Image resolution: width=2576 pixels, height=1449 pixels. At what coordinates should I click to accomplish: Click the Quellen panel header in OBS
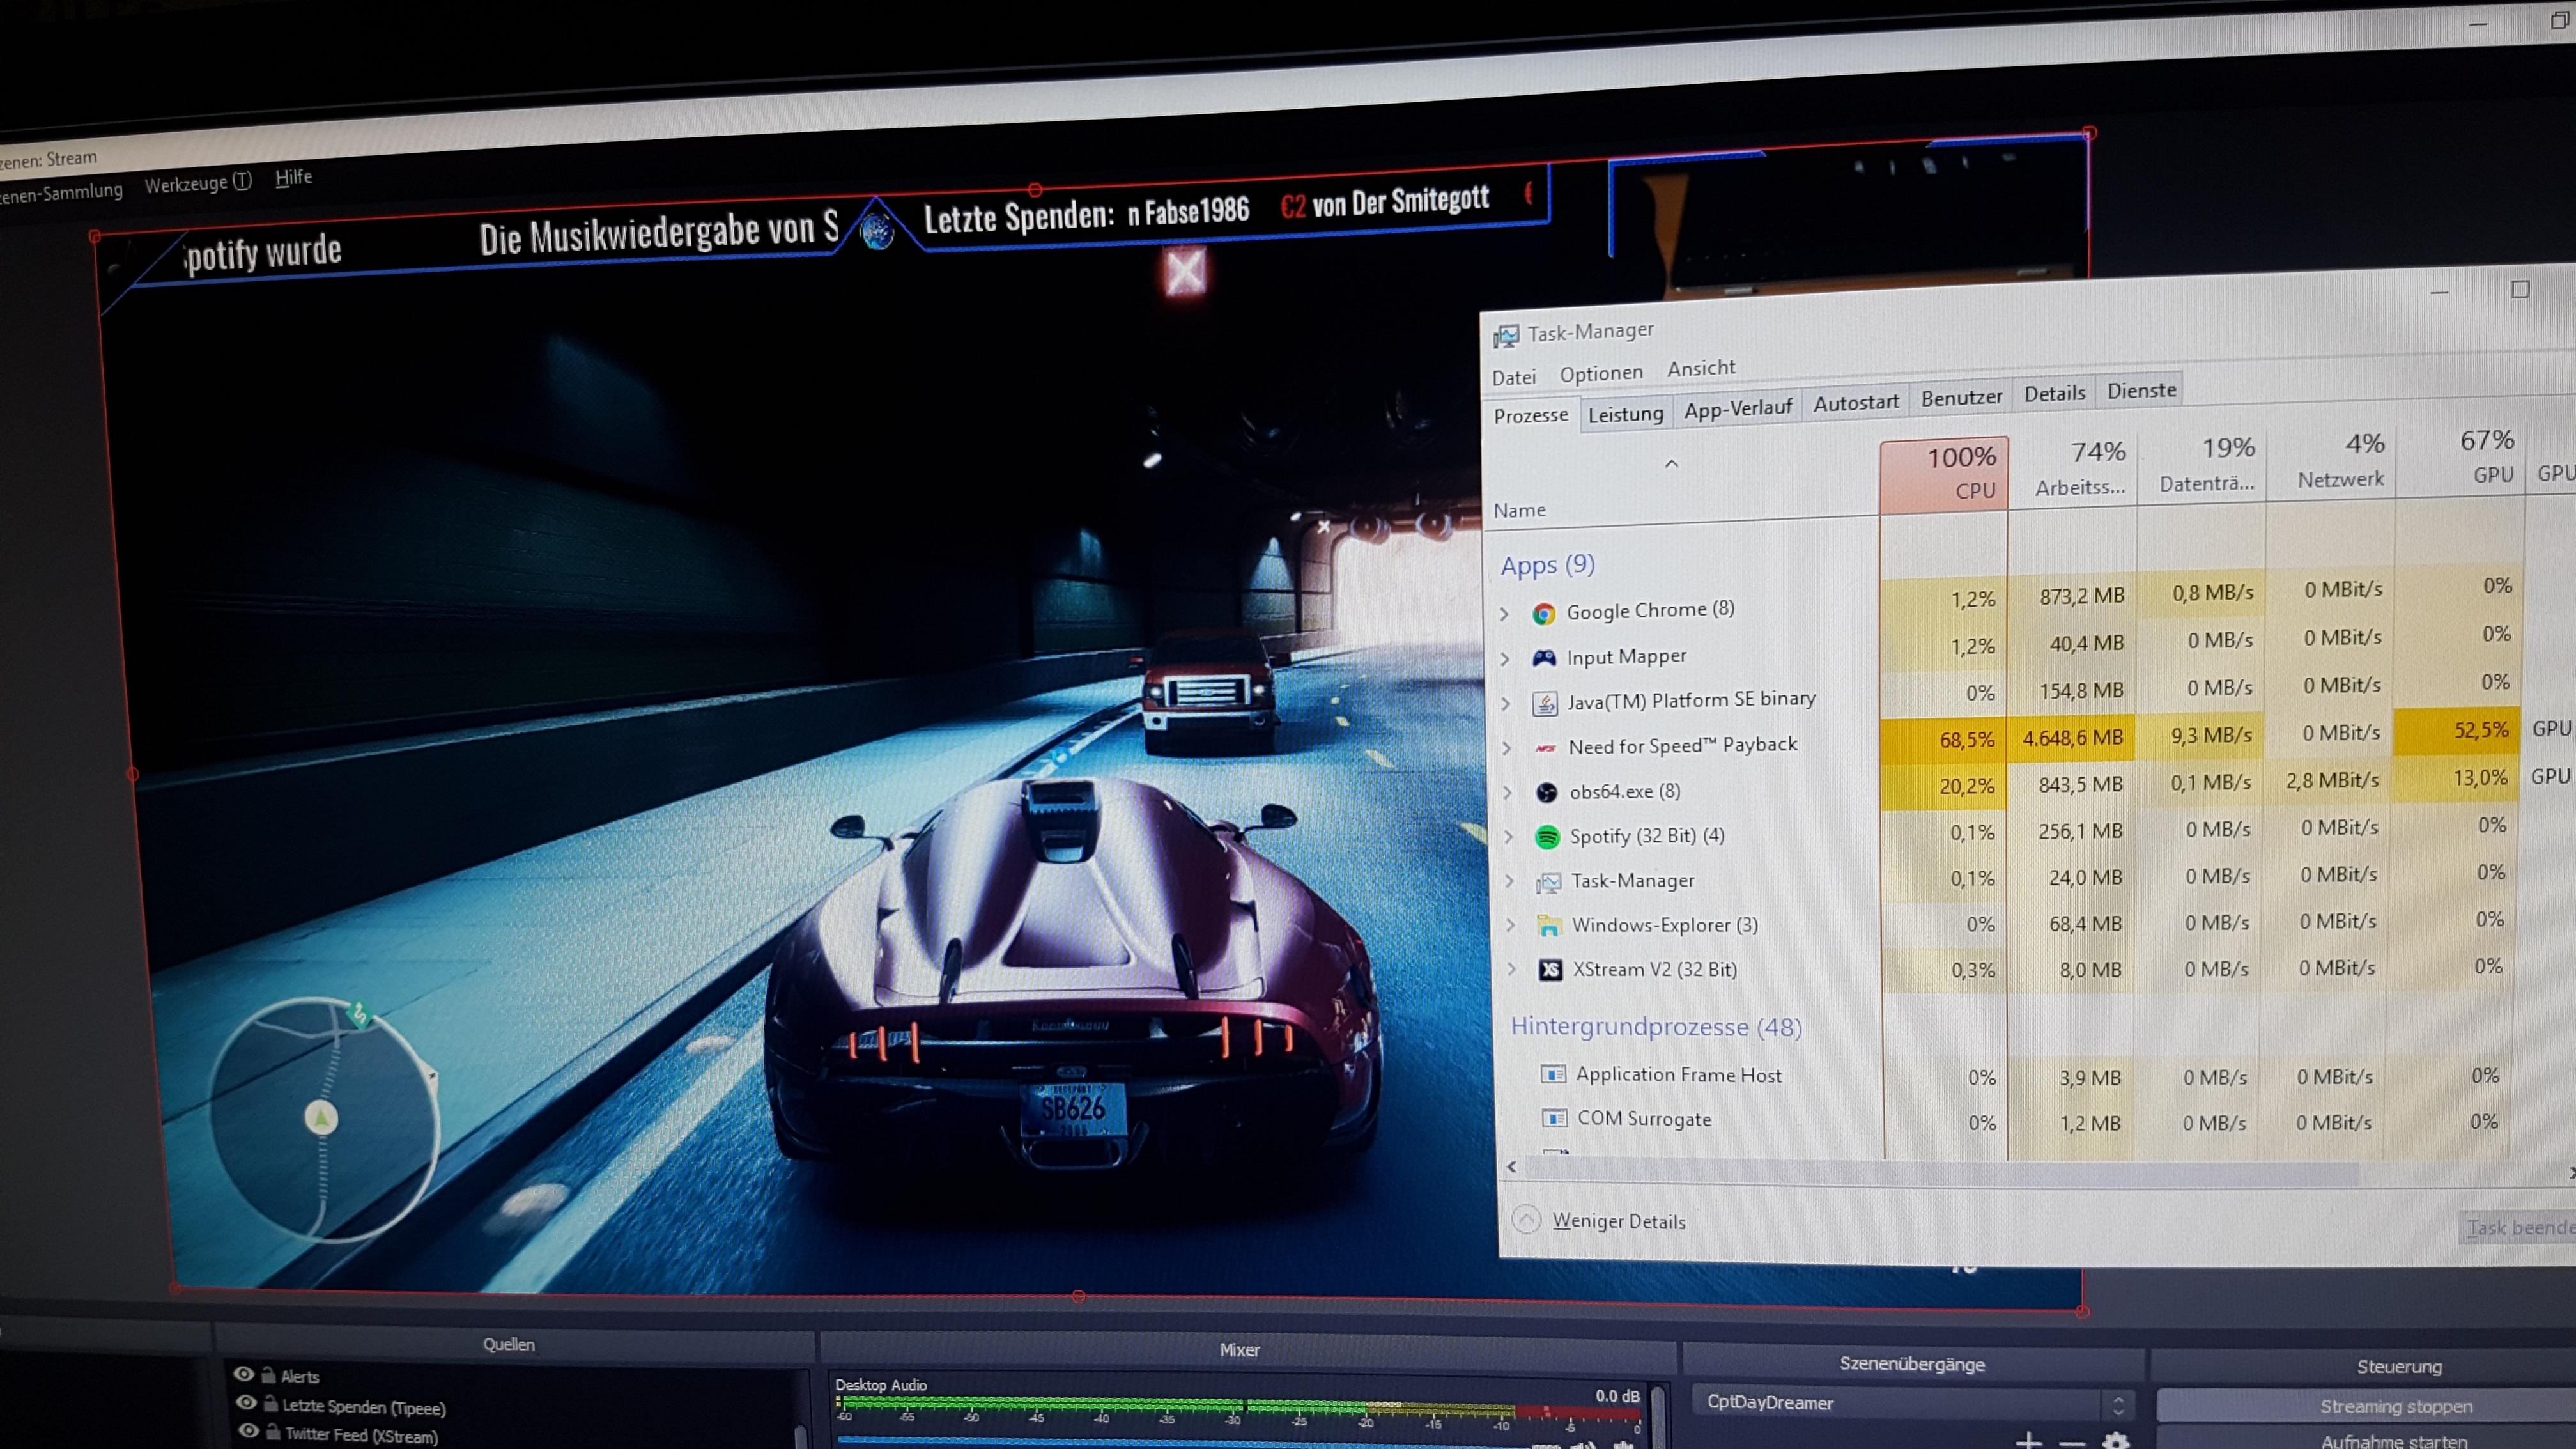click(509, 1344)
